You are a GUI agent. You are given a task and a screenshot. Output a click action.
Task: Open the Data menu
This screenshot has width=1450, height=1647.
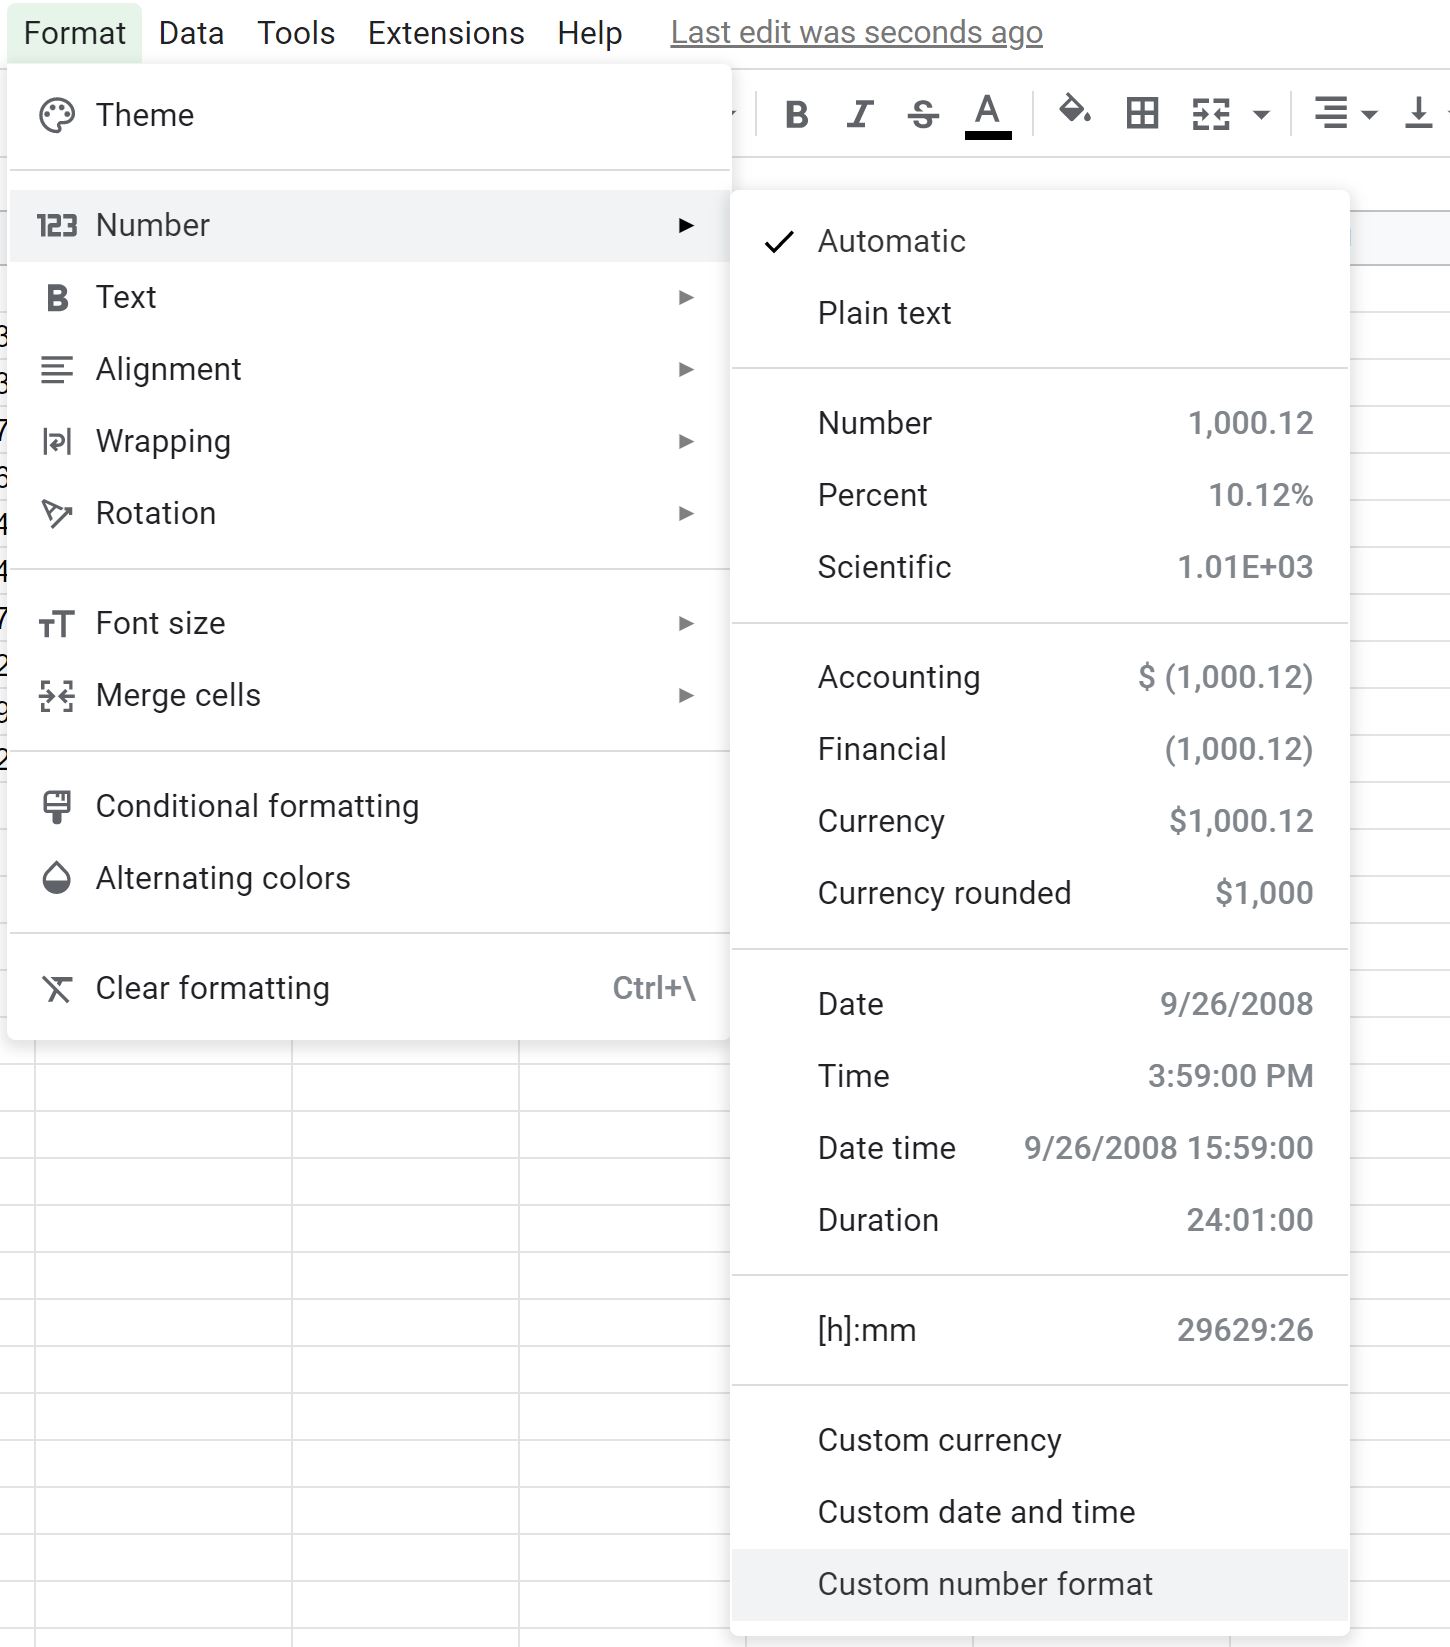point(191,33)
